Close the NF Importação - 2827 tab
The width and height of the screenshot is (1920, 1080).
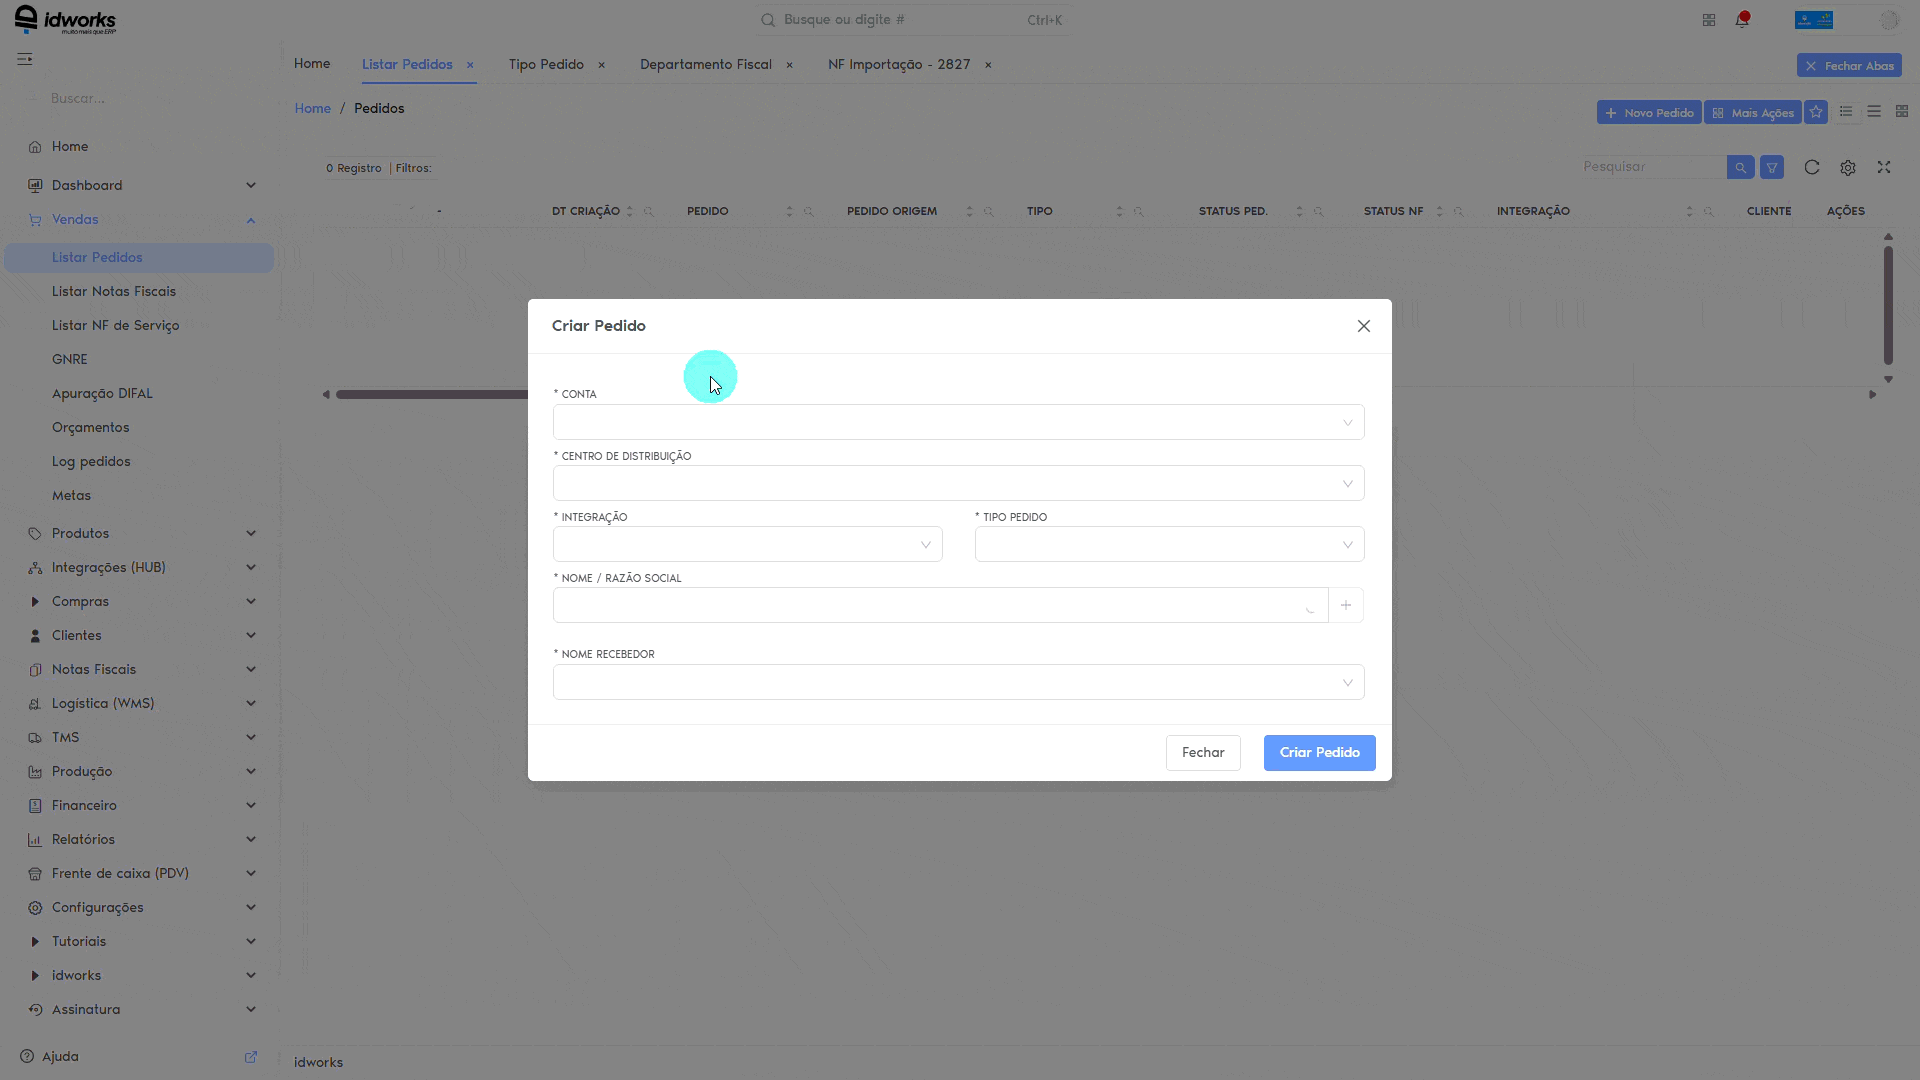click(x=988, y=65)
